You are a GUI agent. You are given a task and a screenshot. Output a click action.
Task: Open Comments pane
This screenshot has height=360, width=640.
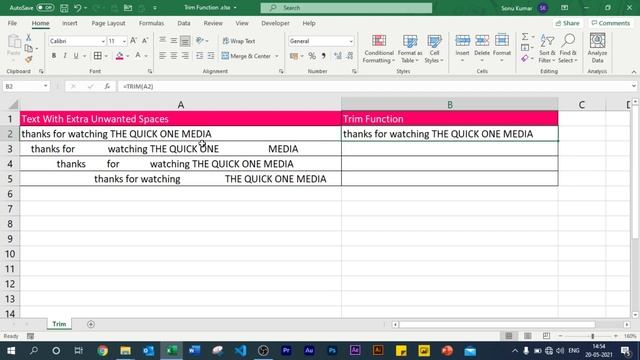[x=611, y=23]
